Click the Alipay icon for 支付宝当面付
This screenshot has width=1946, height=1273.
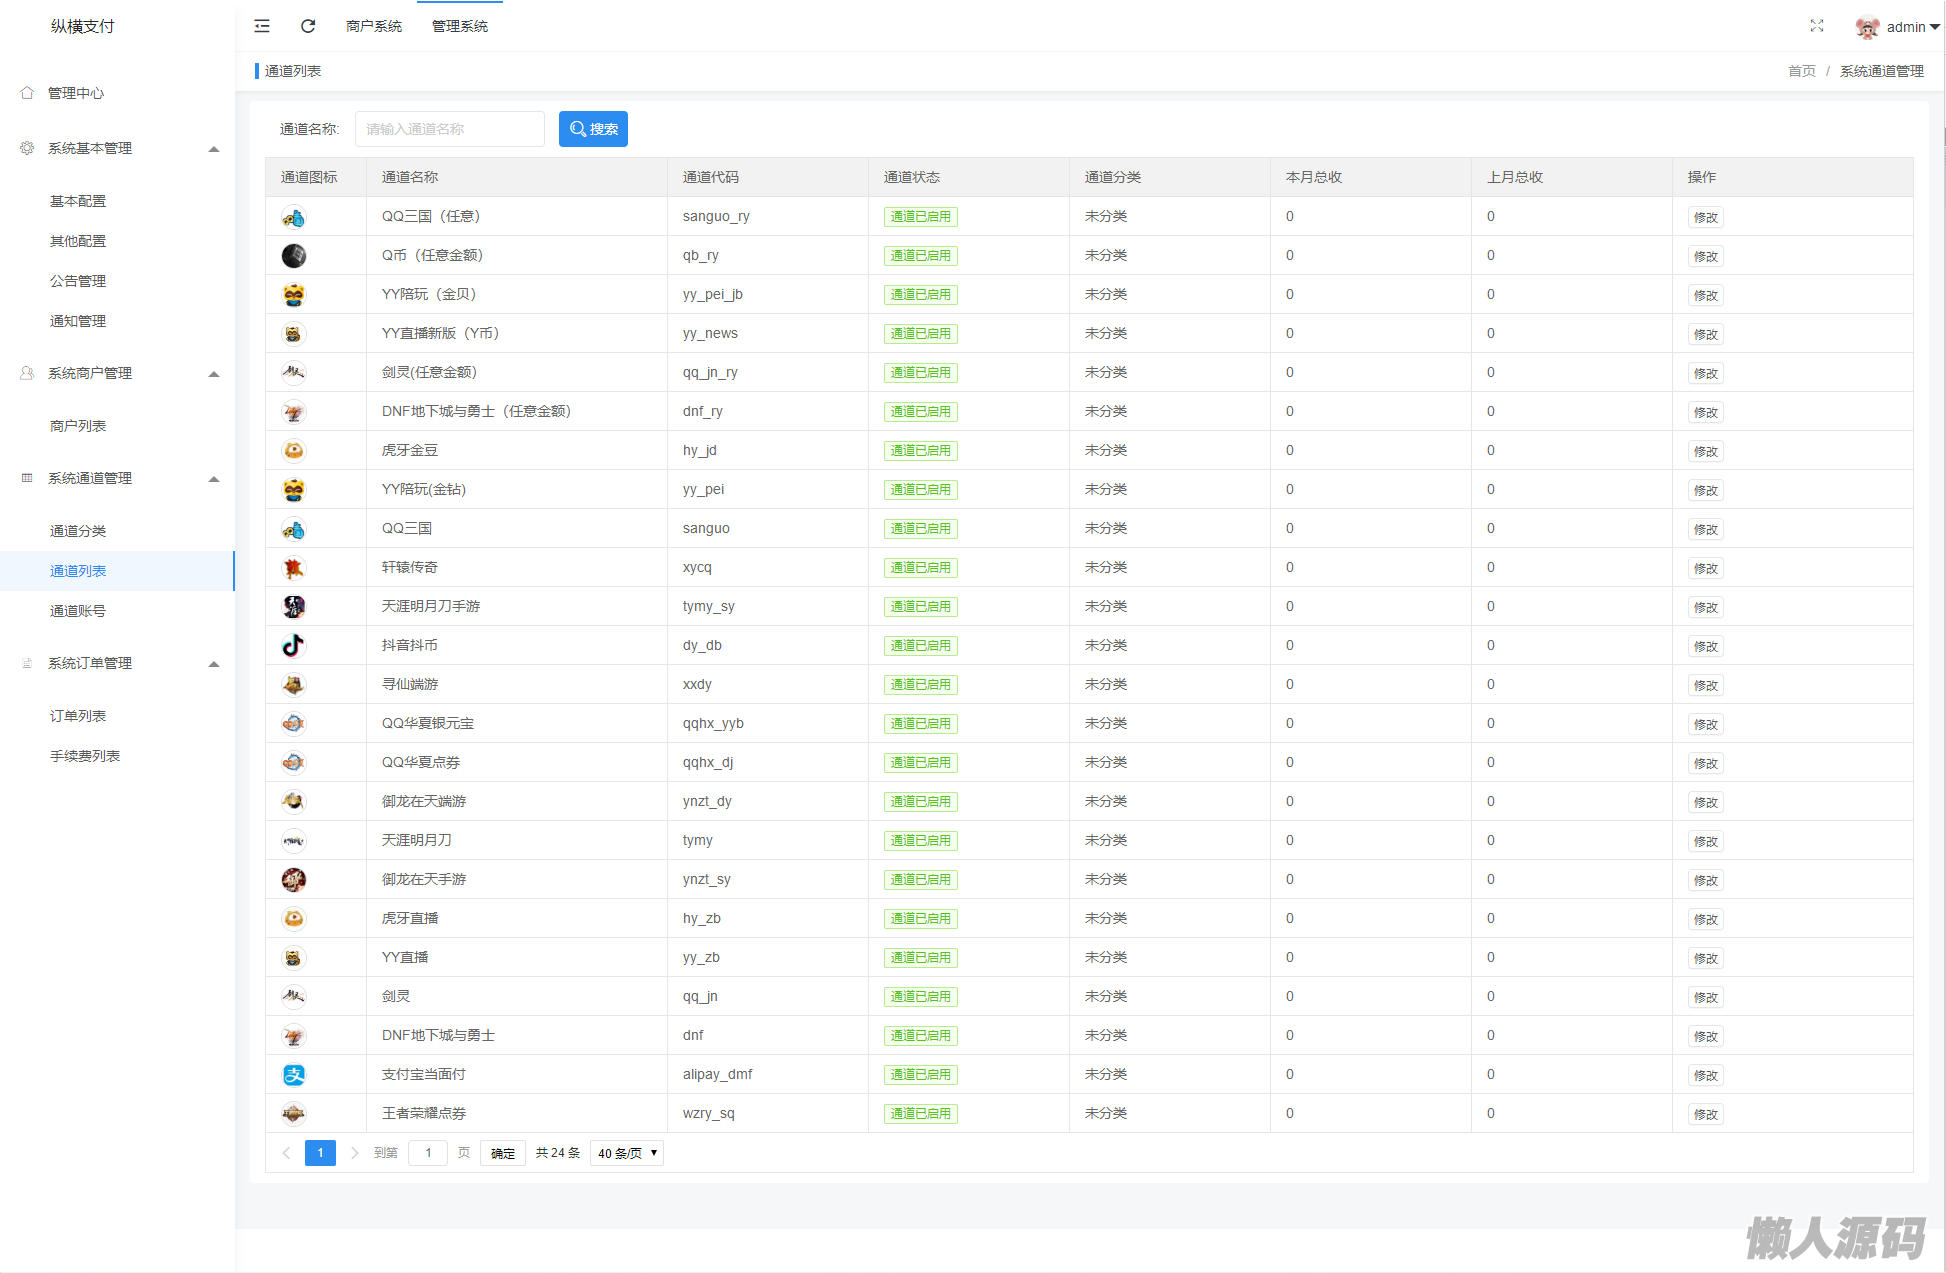(293, 1075)
